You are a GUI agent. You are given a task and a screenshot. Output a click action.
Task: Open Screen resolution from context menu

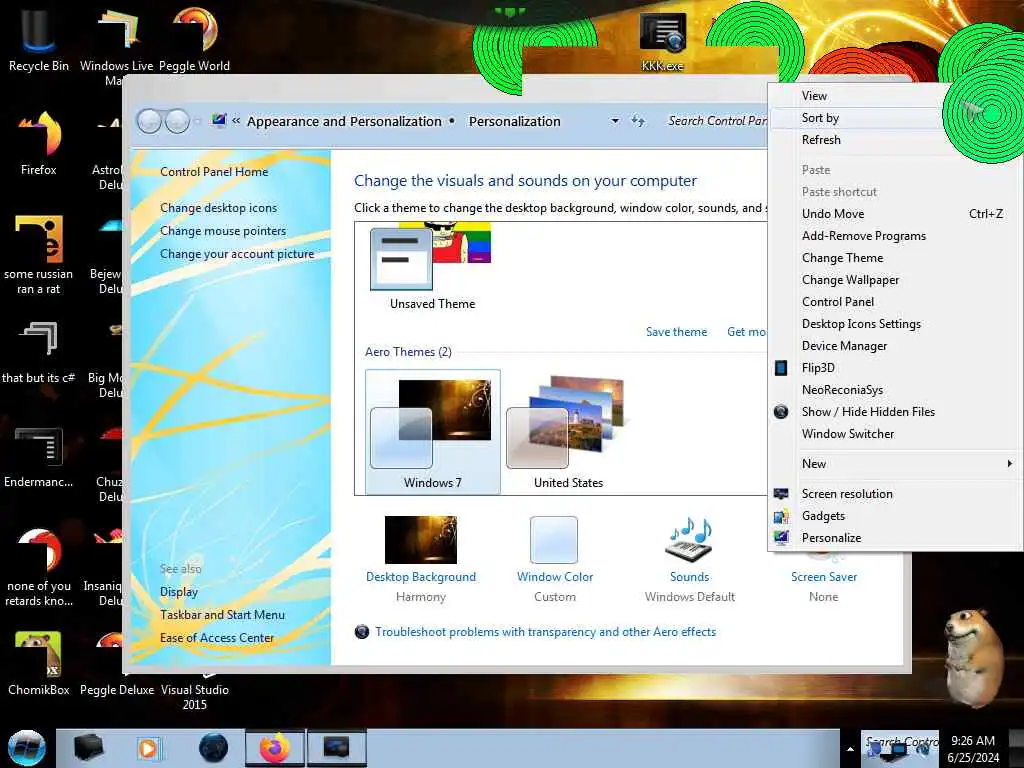point(895,494)
